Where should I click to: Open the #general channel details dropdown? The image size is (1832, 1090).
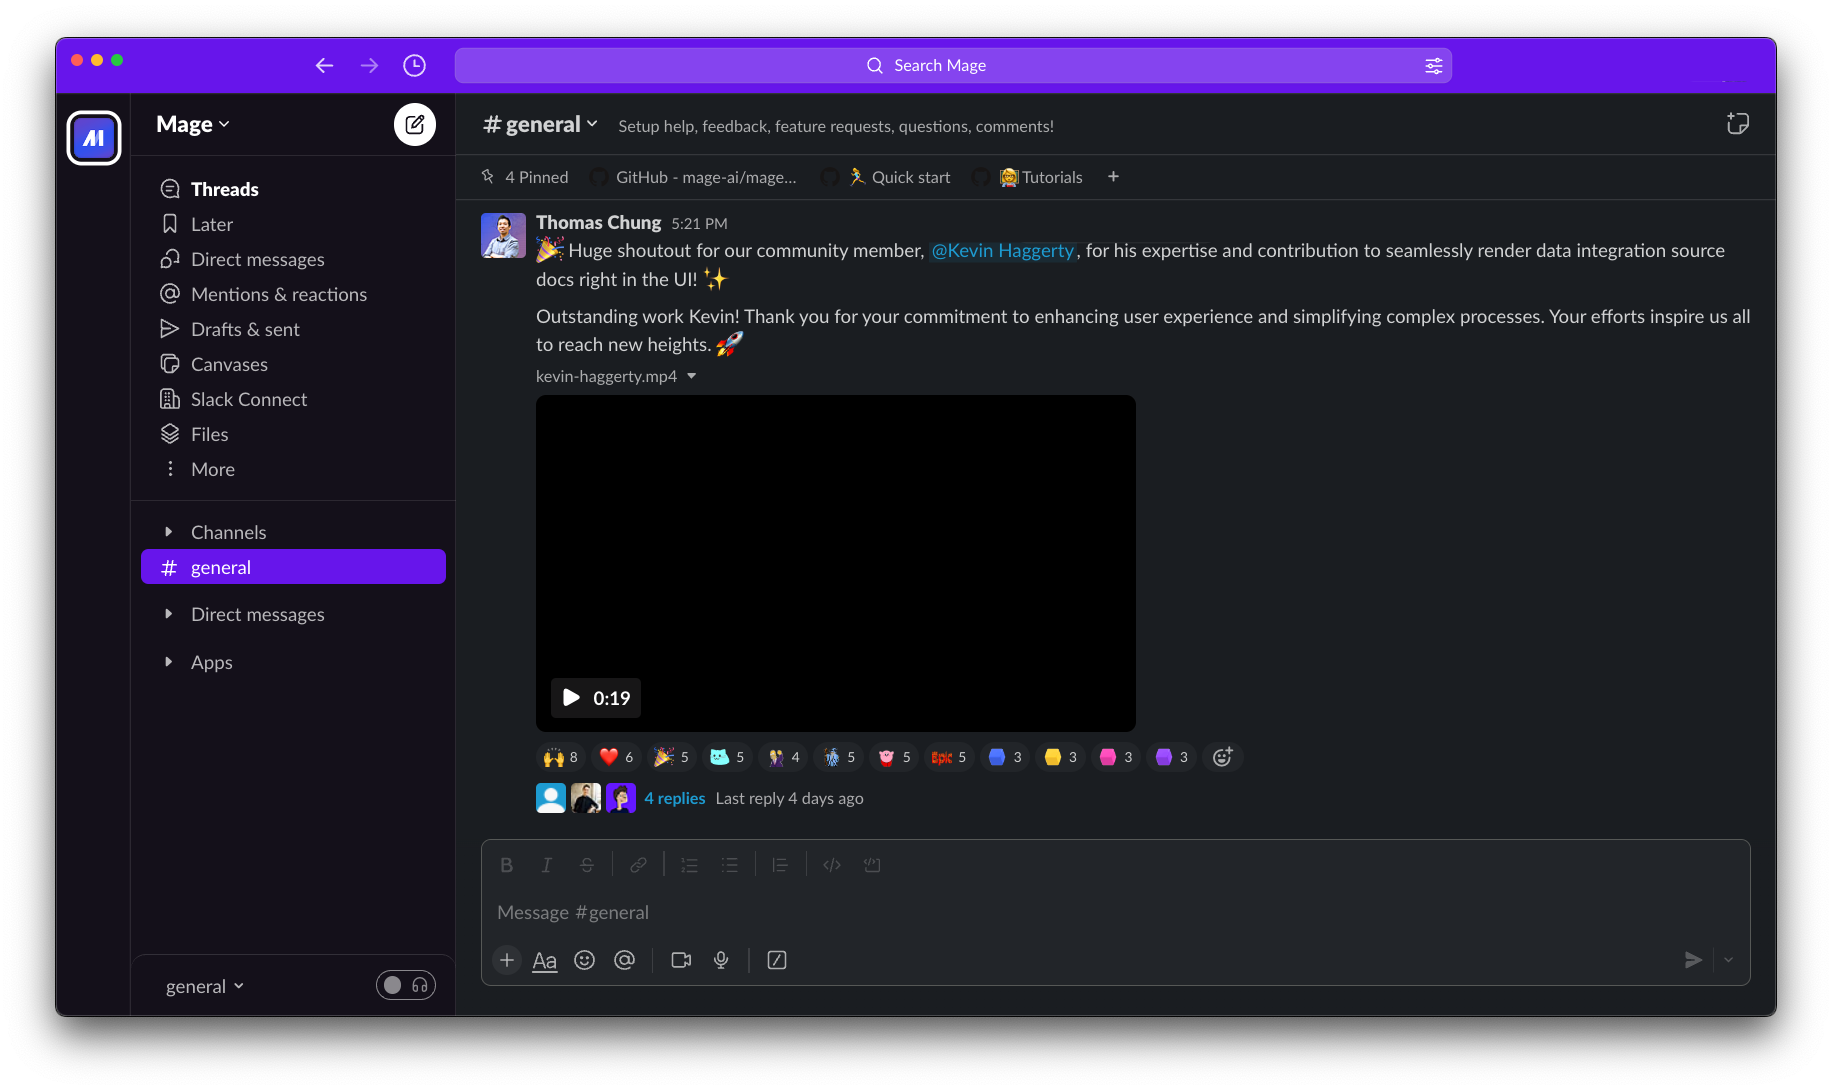(541, 124)
